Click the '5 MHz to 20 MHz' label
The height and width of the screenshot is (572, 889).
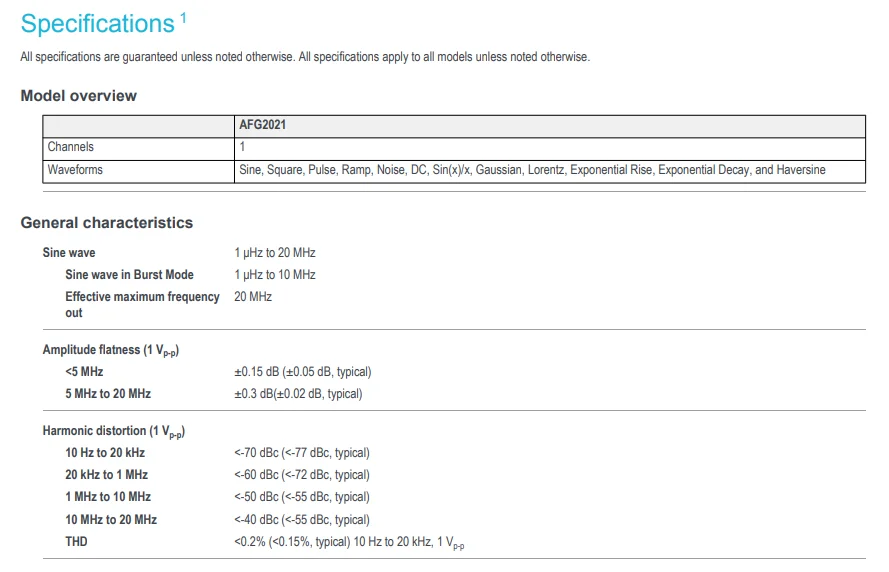pos(108,394)
